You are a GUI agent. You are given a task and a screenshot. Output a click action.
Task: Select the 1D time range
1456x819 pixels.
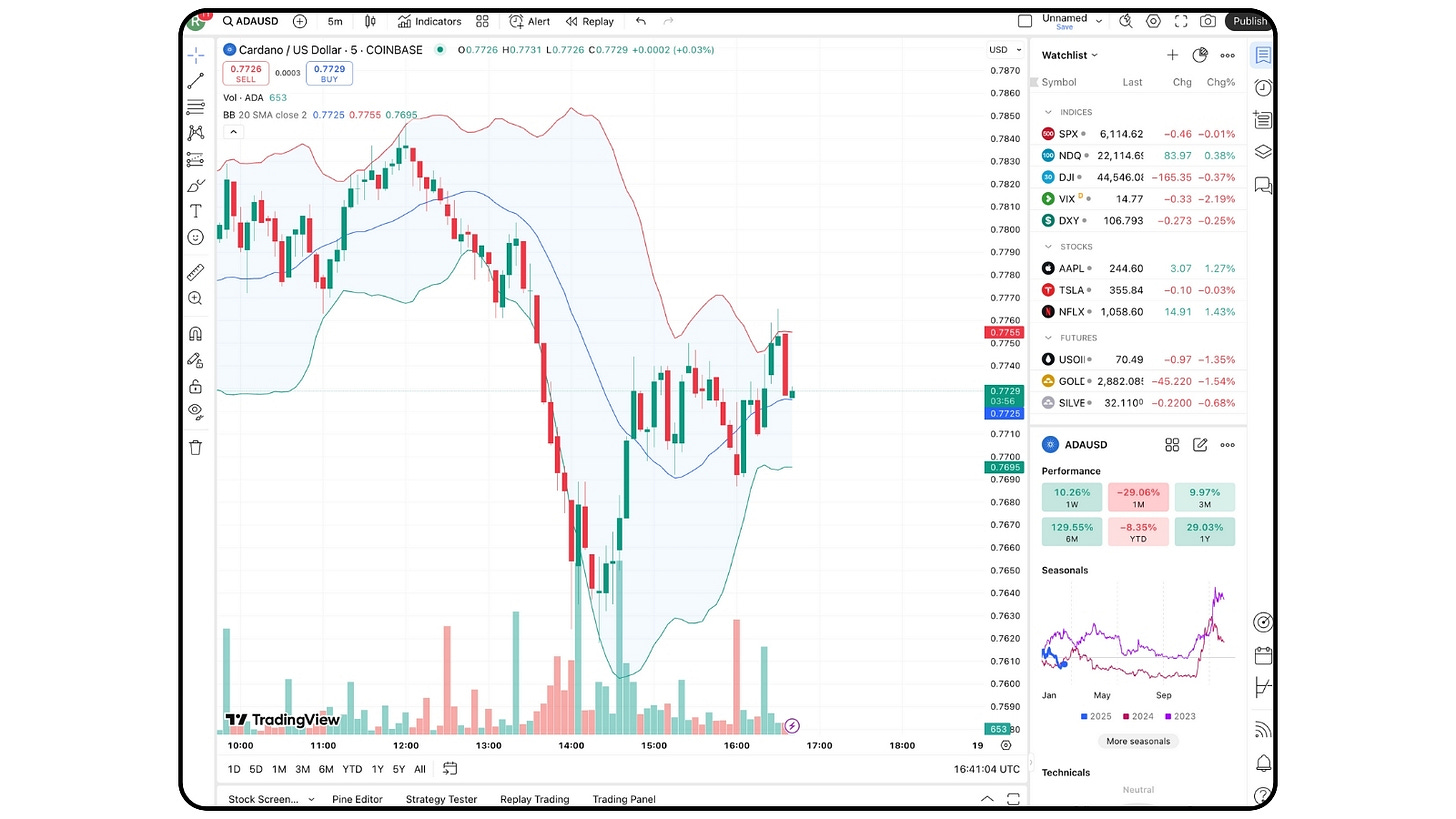tap(234, 769)
